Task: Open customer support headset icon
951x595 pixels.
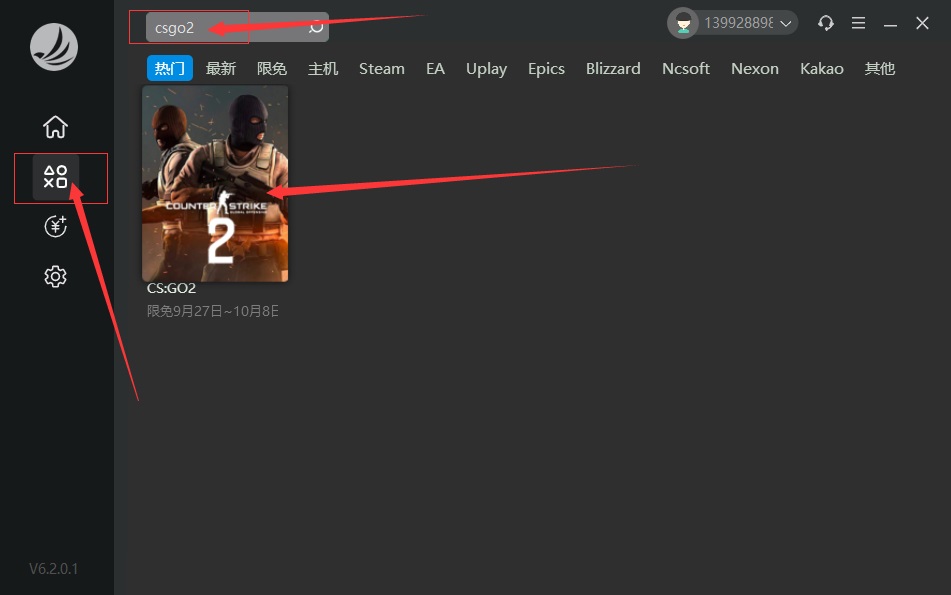Action: click(825, 23)
